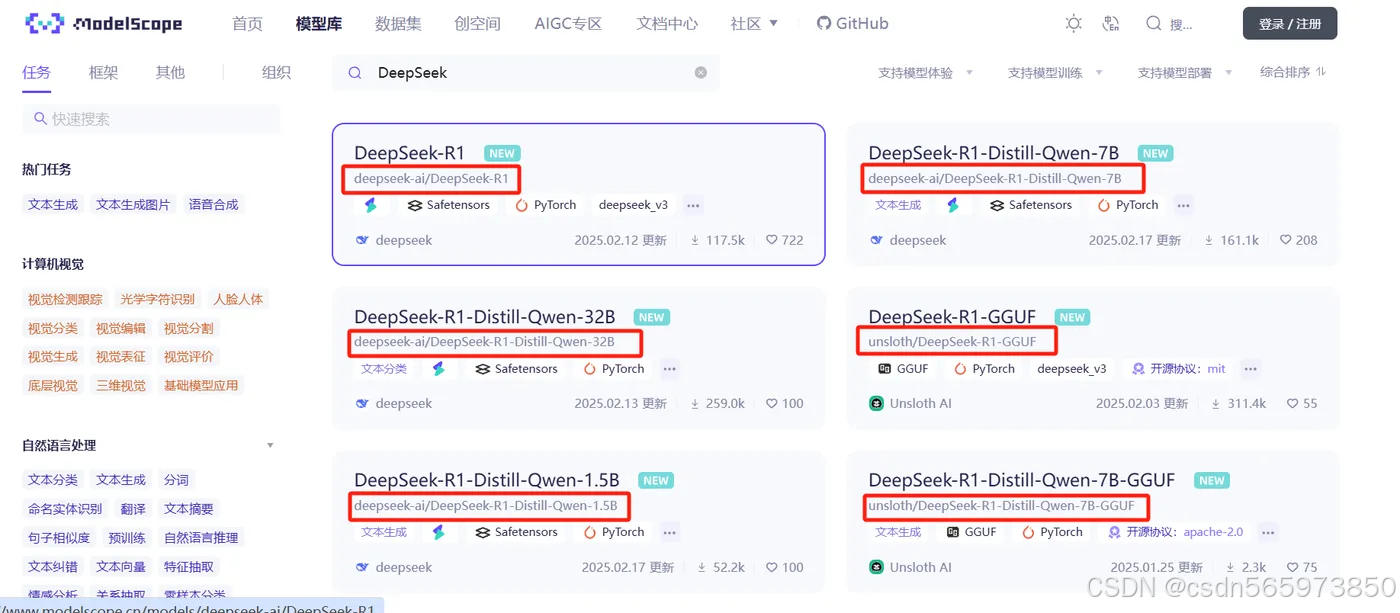Select the 语音合成 hot task tag

pyautogui.click(x=214, y=204)
